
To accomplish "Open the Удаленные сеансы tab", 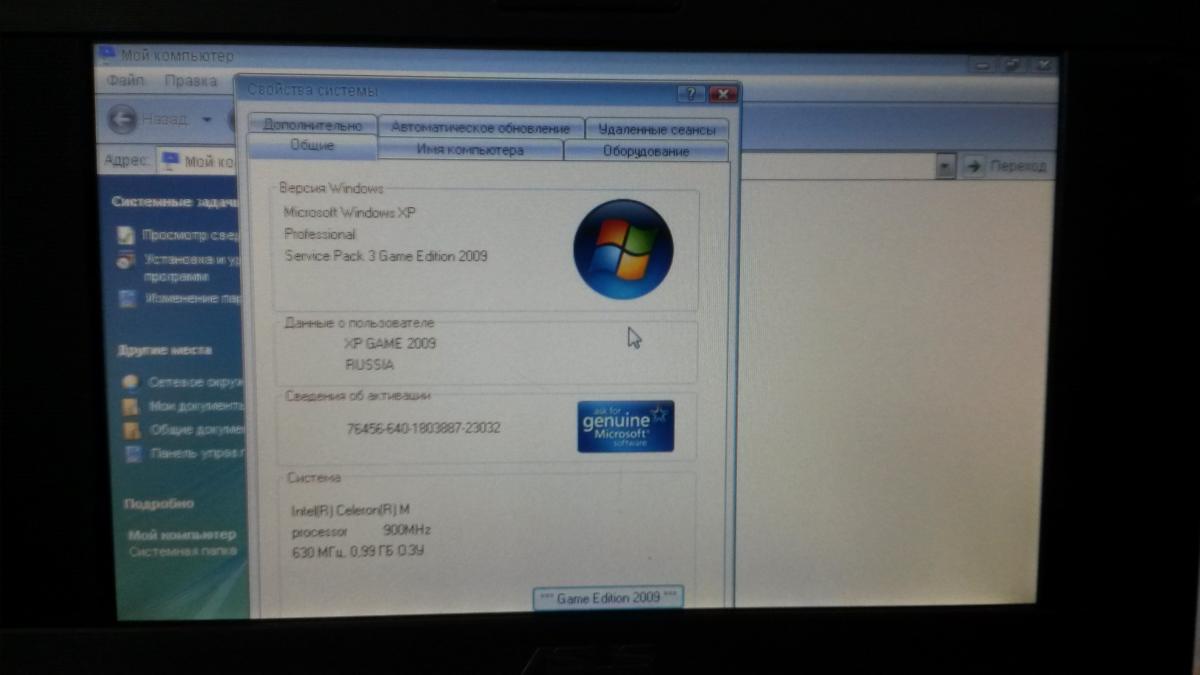I will pyautogui.click(x=656, y=129).
